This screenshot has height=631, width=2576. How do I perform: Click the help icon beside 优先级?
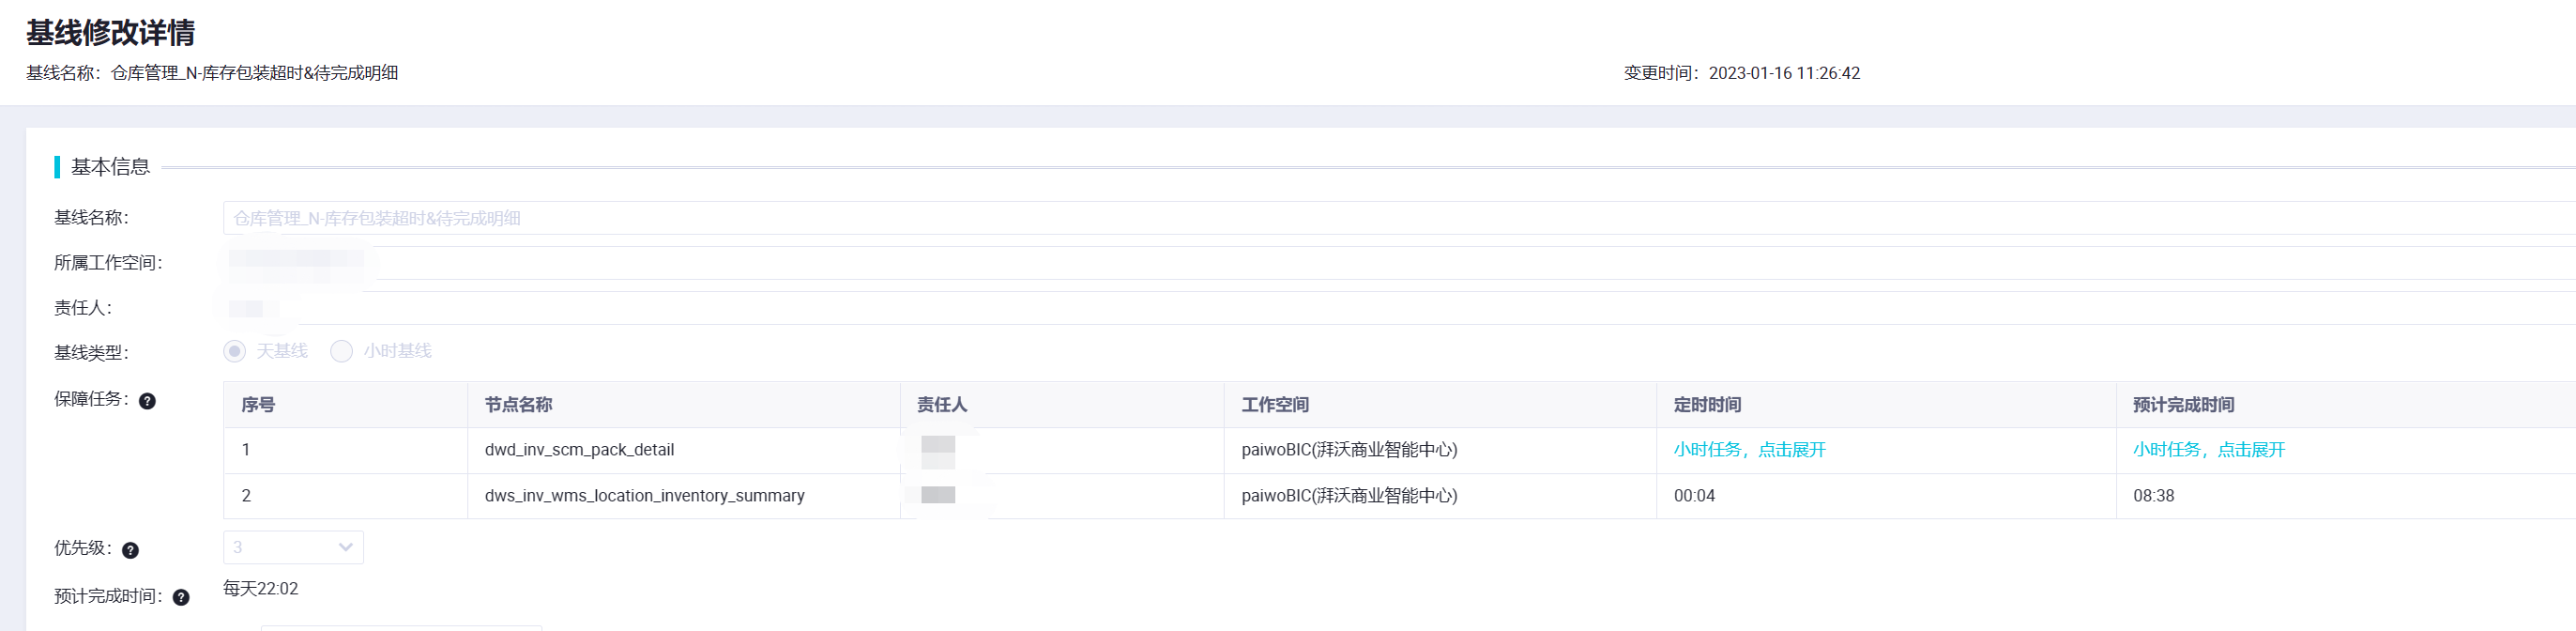point(130,550)
